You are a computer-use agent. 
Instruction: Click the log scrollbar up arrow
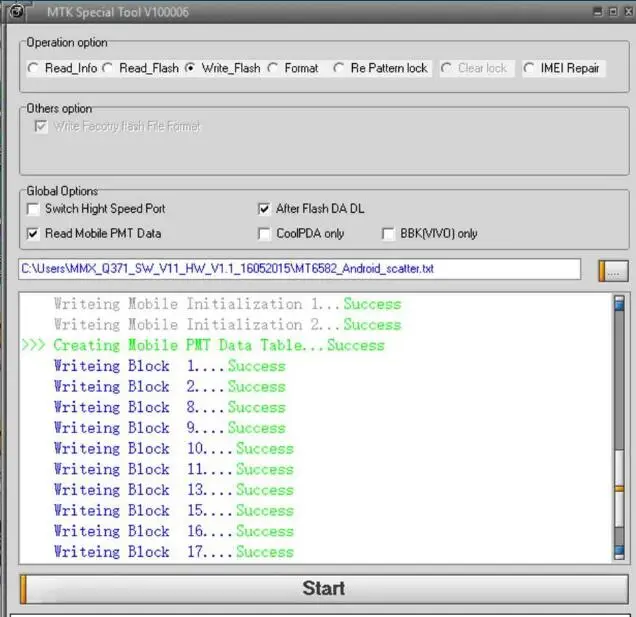[x=619, y=303]
